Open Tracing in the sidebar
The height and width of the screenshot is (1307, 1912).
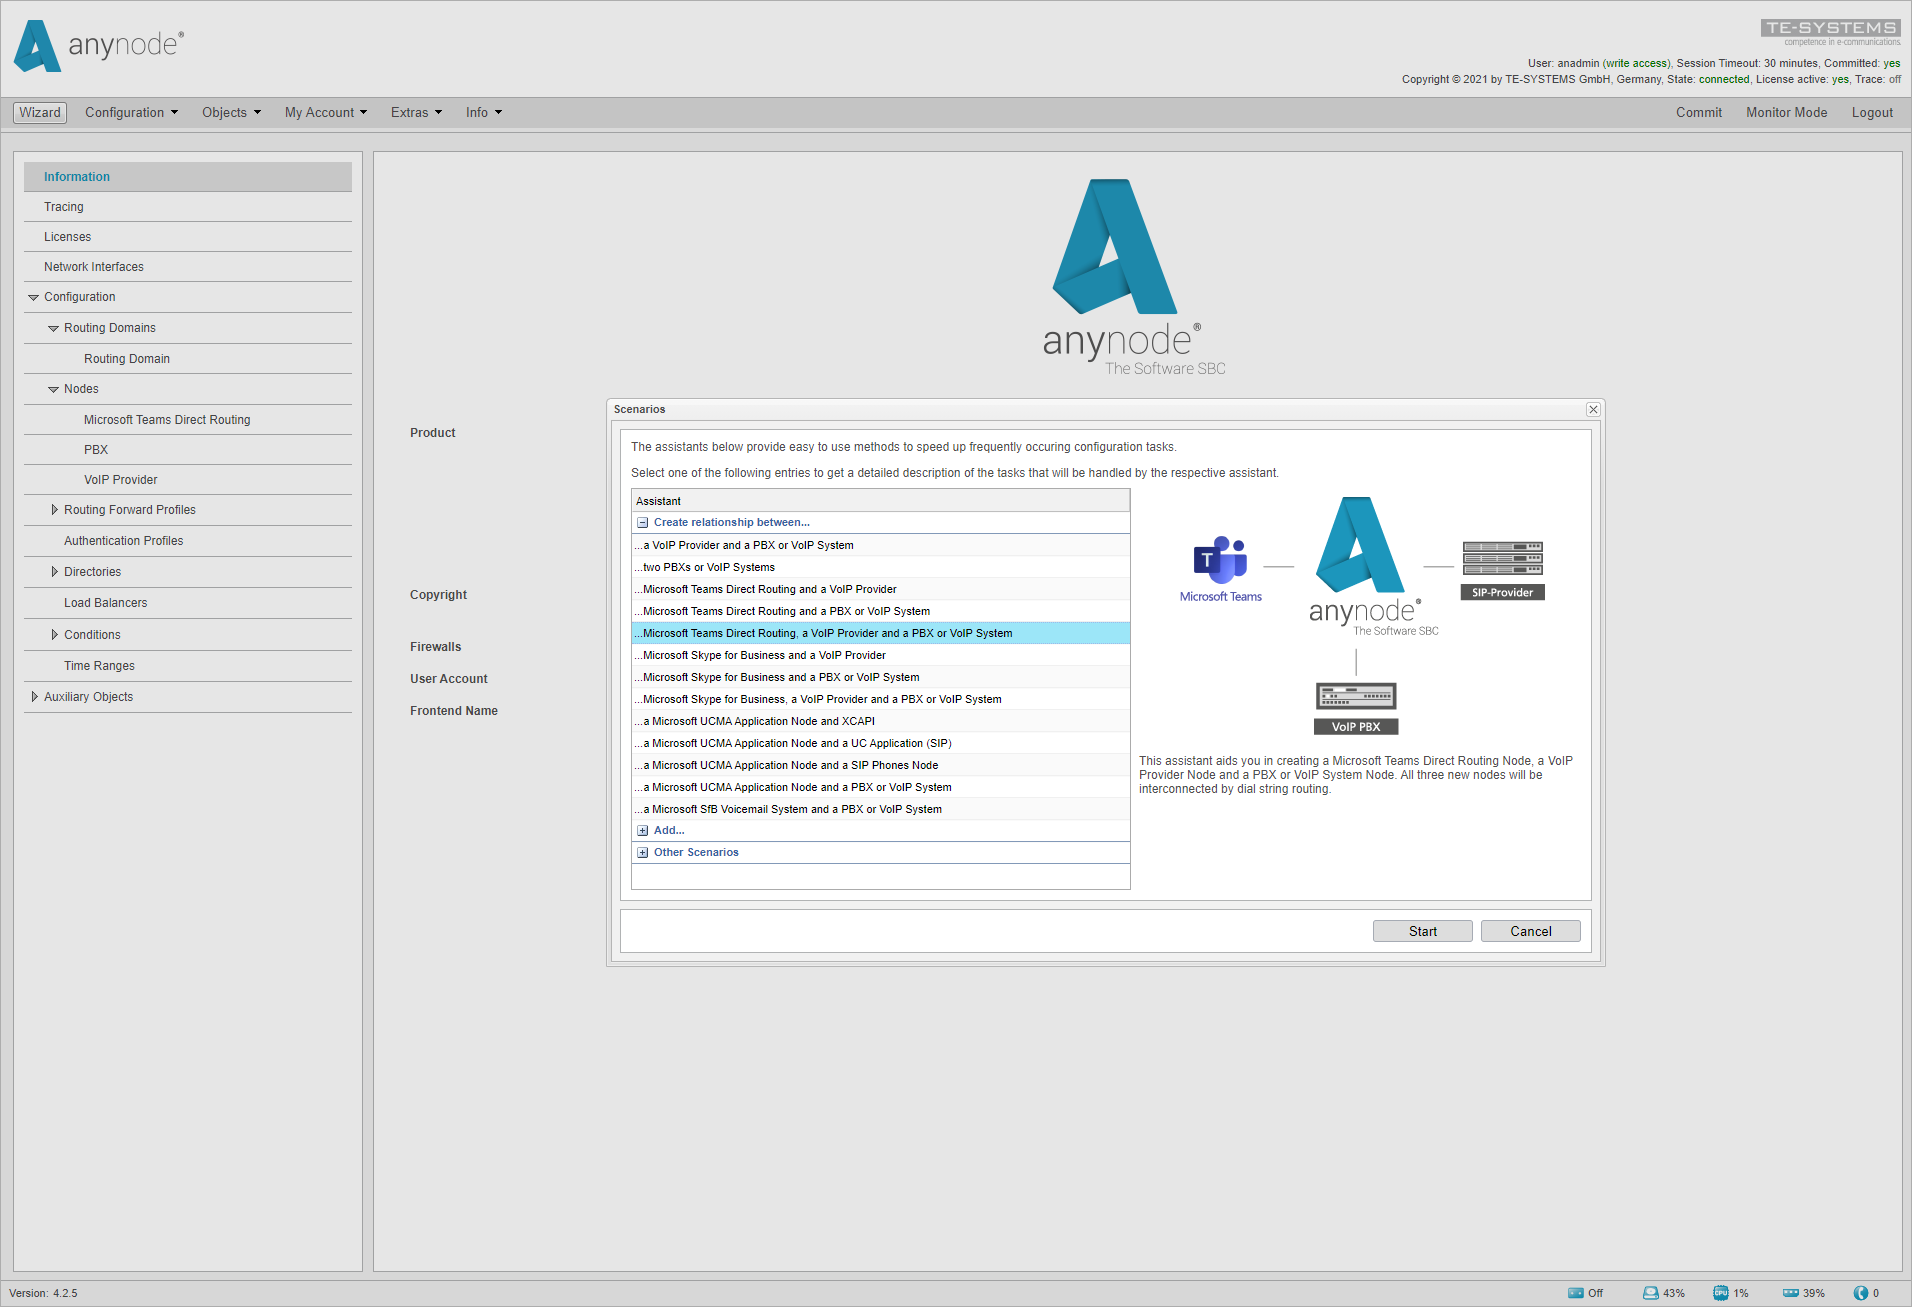[x=188, y=207]
